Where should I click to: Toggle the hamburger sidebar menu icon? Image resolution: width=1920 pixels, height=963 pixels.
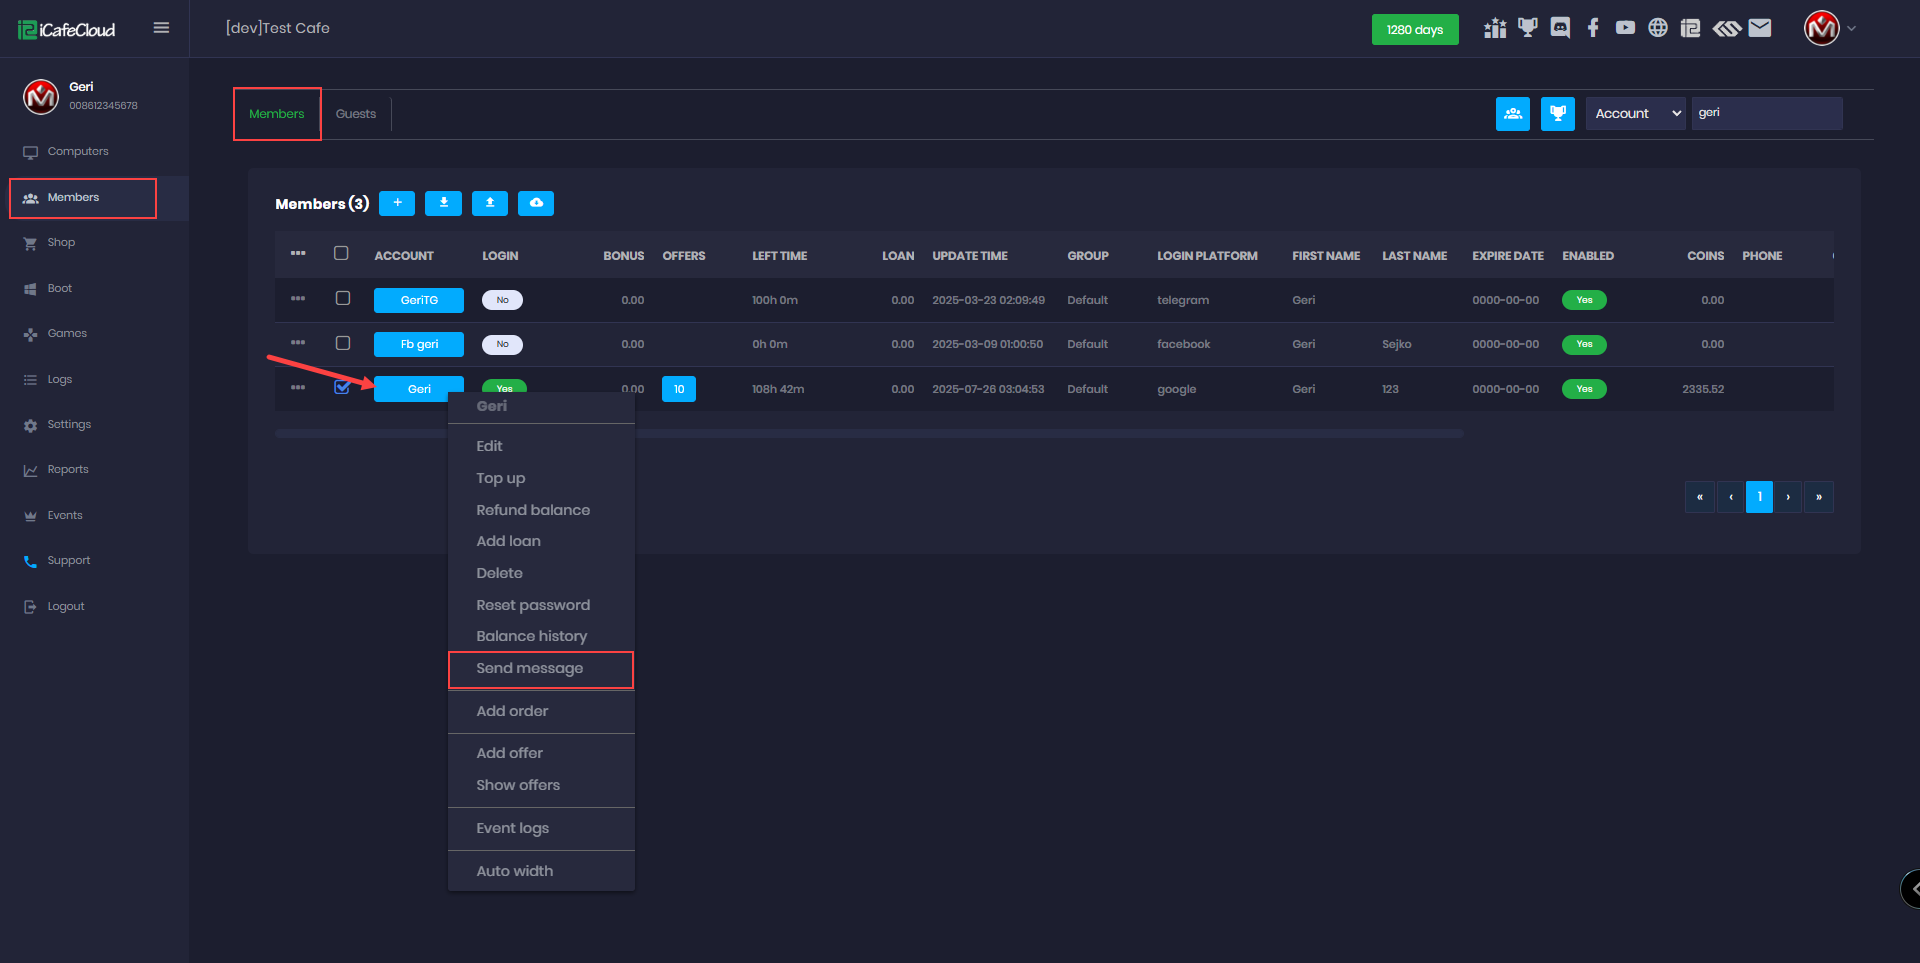161,28
